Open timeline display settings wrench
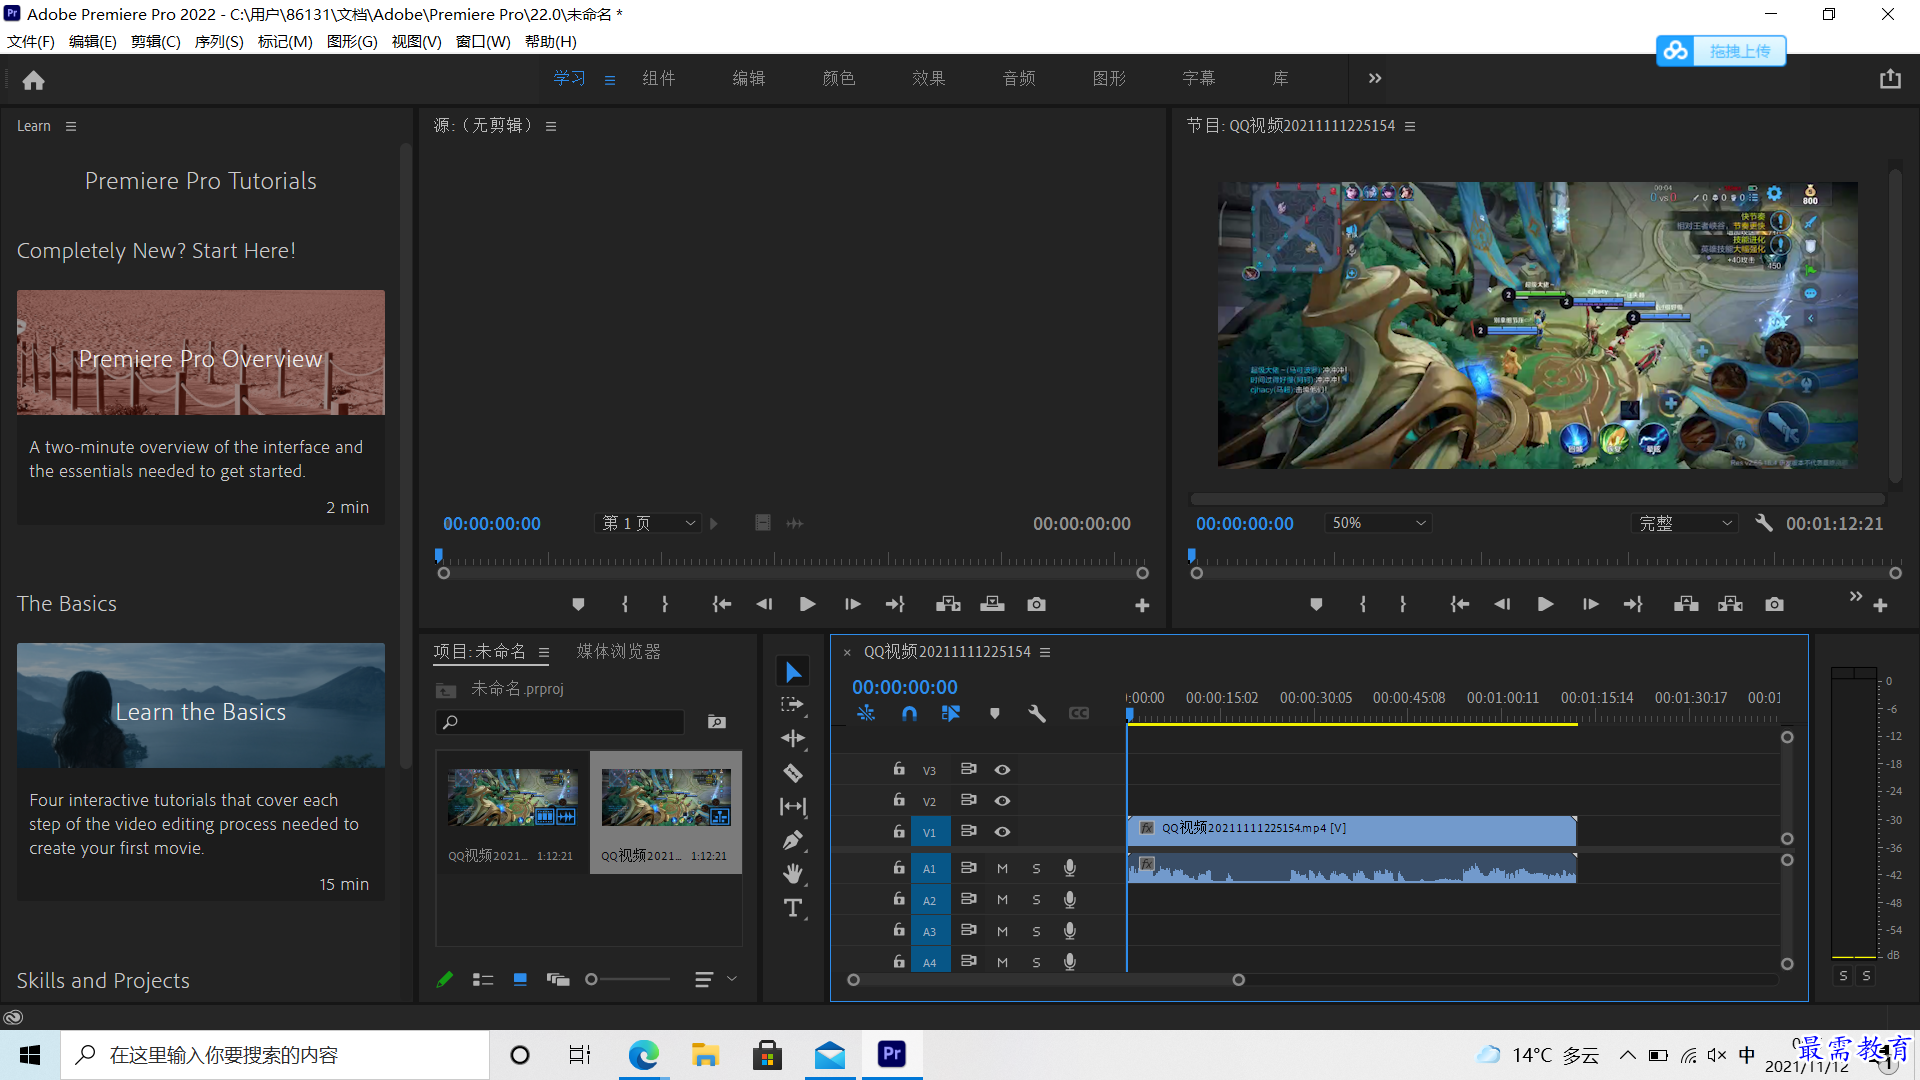Viewport: 1920px width, 1080px height. pos(1037,714)
